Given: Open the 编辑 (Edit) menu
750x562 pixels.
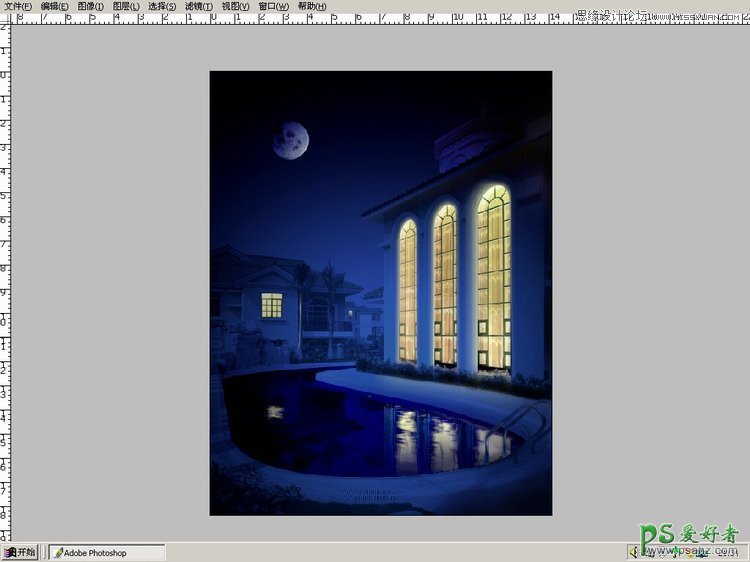Looking at the screenshot, I should point(55,6).
